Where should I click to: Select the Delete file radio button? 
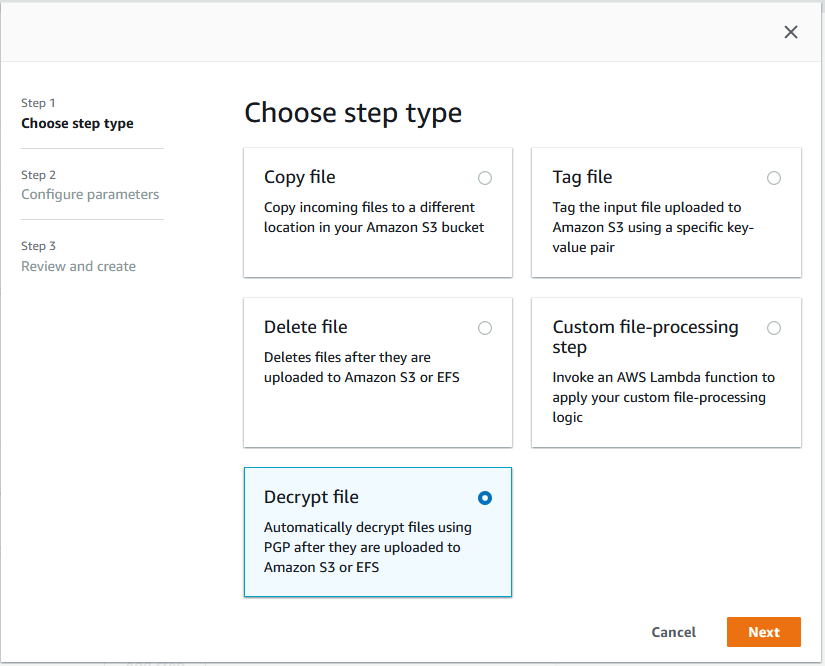tap(485, 327)
